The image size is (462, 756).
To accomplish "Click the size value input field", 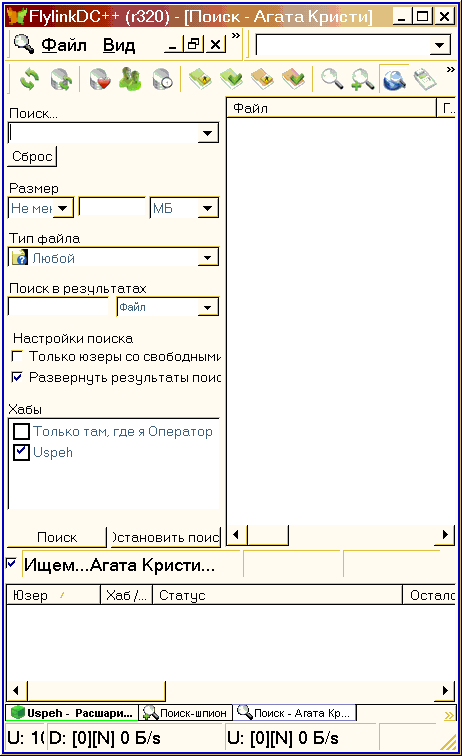I will click(112, 208).
